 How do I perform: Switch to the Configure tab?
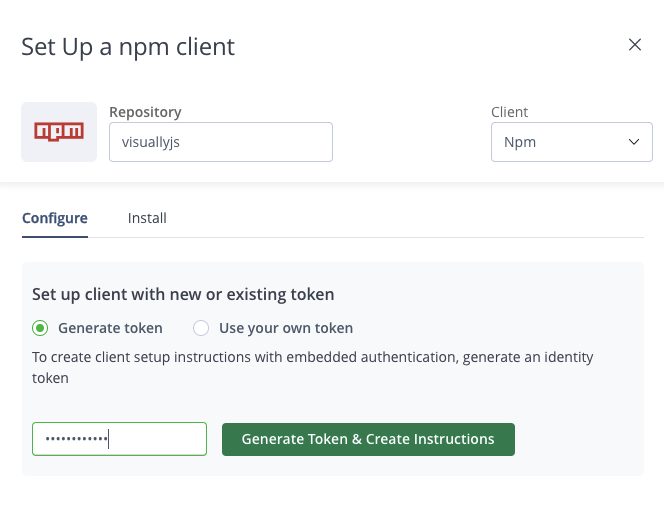coord(55,218)
